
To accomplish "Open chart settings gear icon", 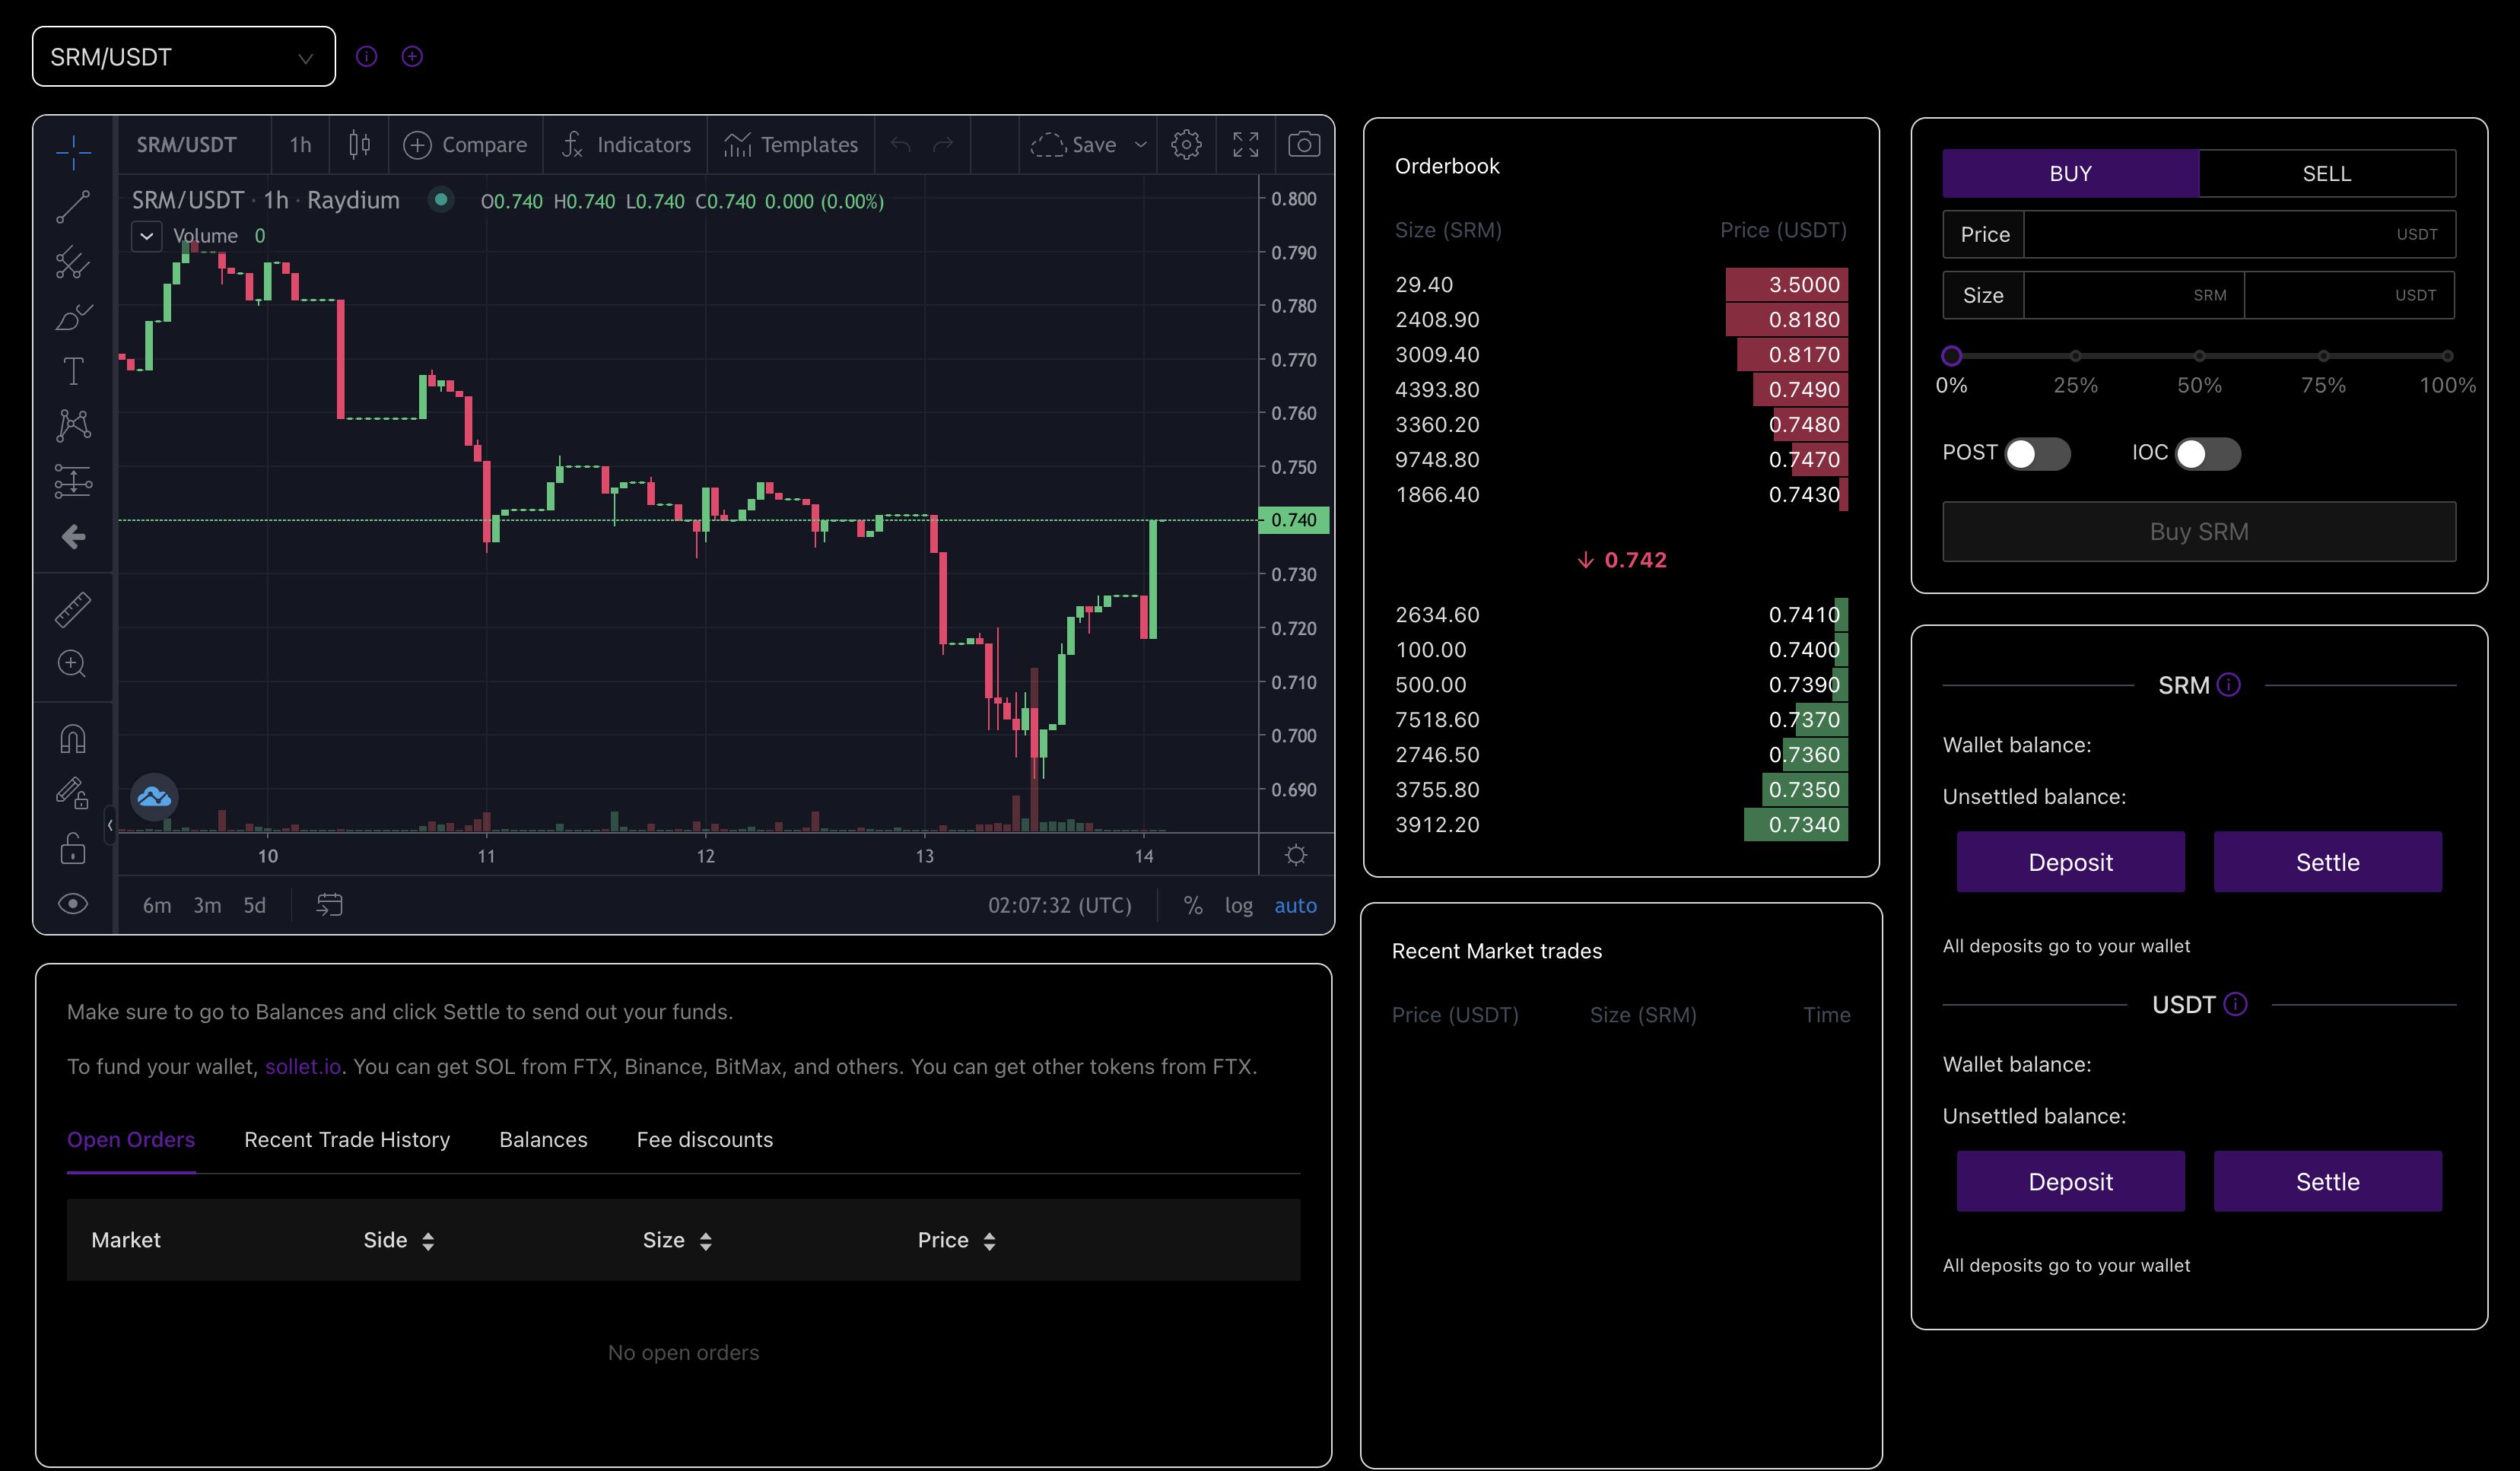I will 1186,145.
